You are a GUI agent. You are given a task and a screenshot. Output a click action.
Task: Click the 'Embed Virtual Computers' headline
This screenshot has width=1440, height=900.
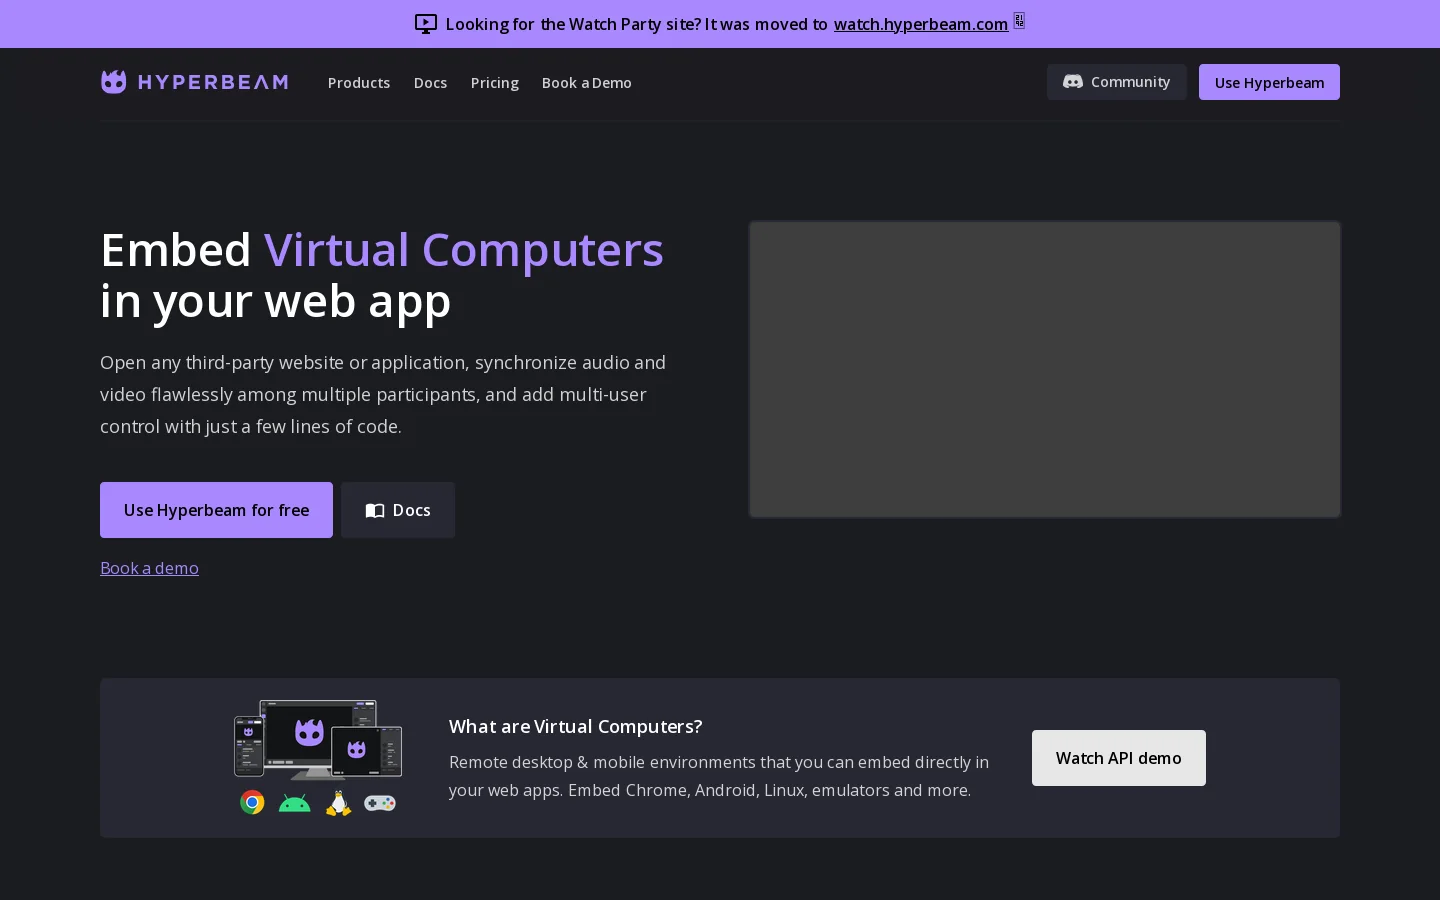point(382,274)
